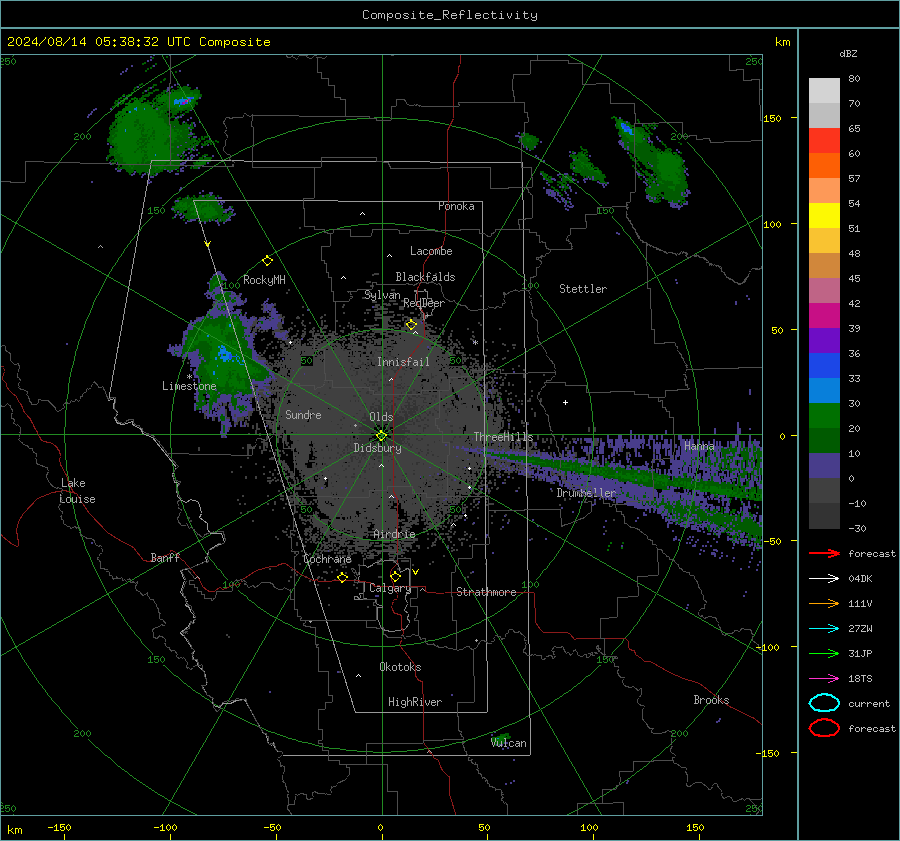Click the 150 tick on right axis
This screenshot has width=900, height=841.
(772, 118)
